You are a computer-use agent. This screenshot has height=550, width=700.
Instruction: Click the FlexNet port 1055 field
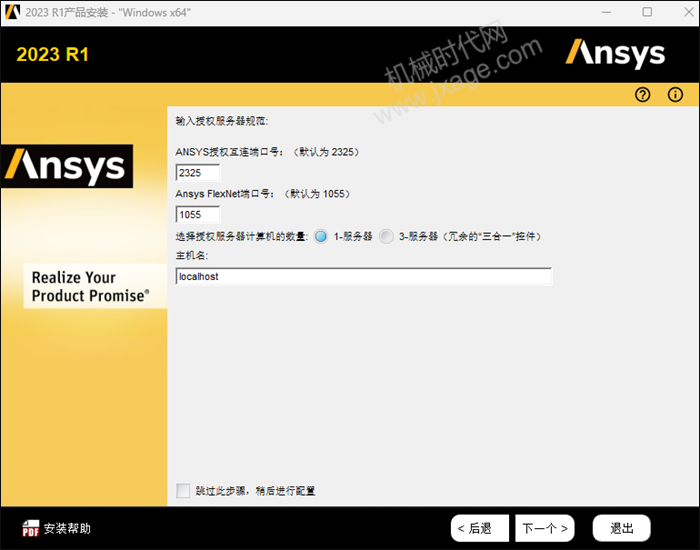click(x=198, y=215)
